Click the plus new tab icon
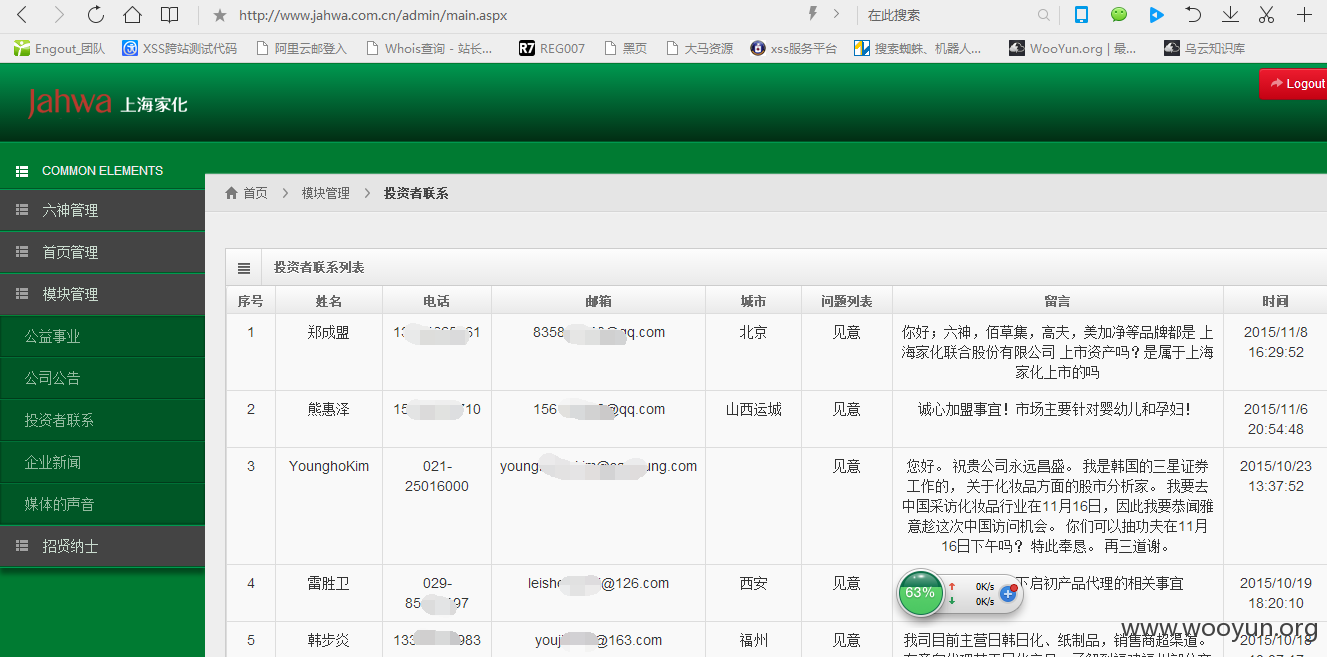 (1304, 15)
